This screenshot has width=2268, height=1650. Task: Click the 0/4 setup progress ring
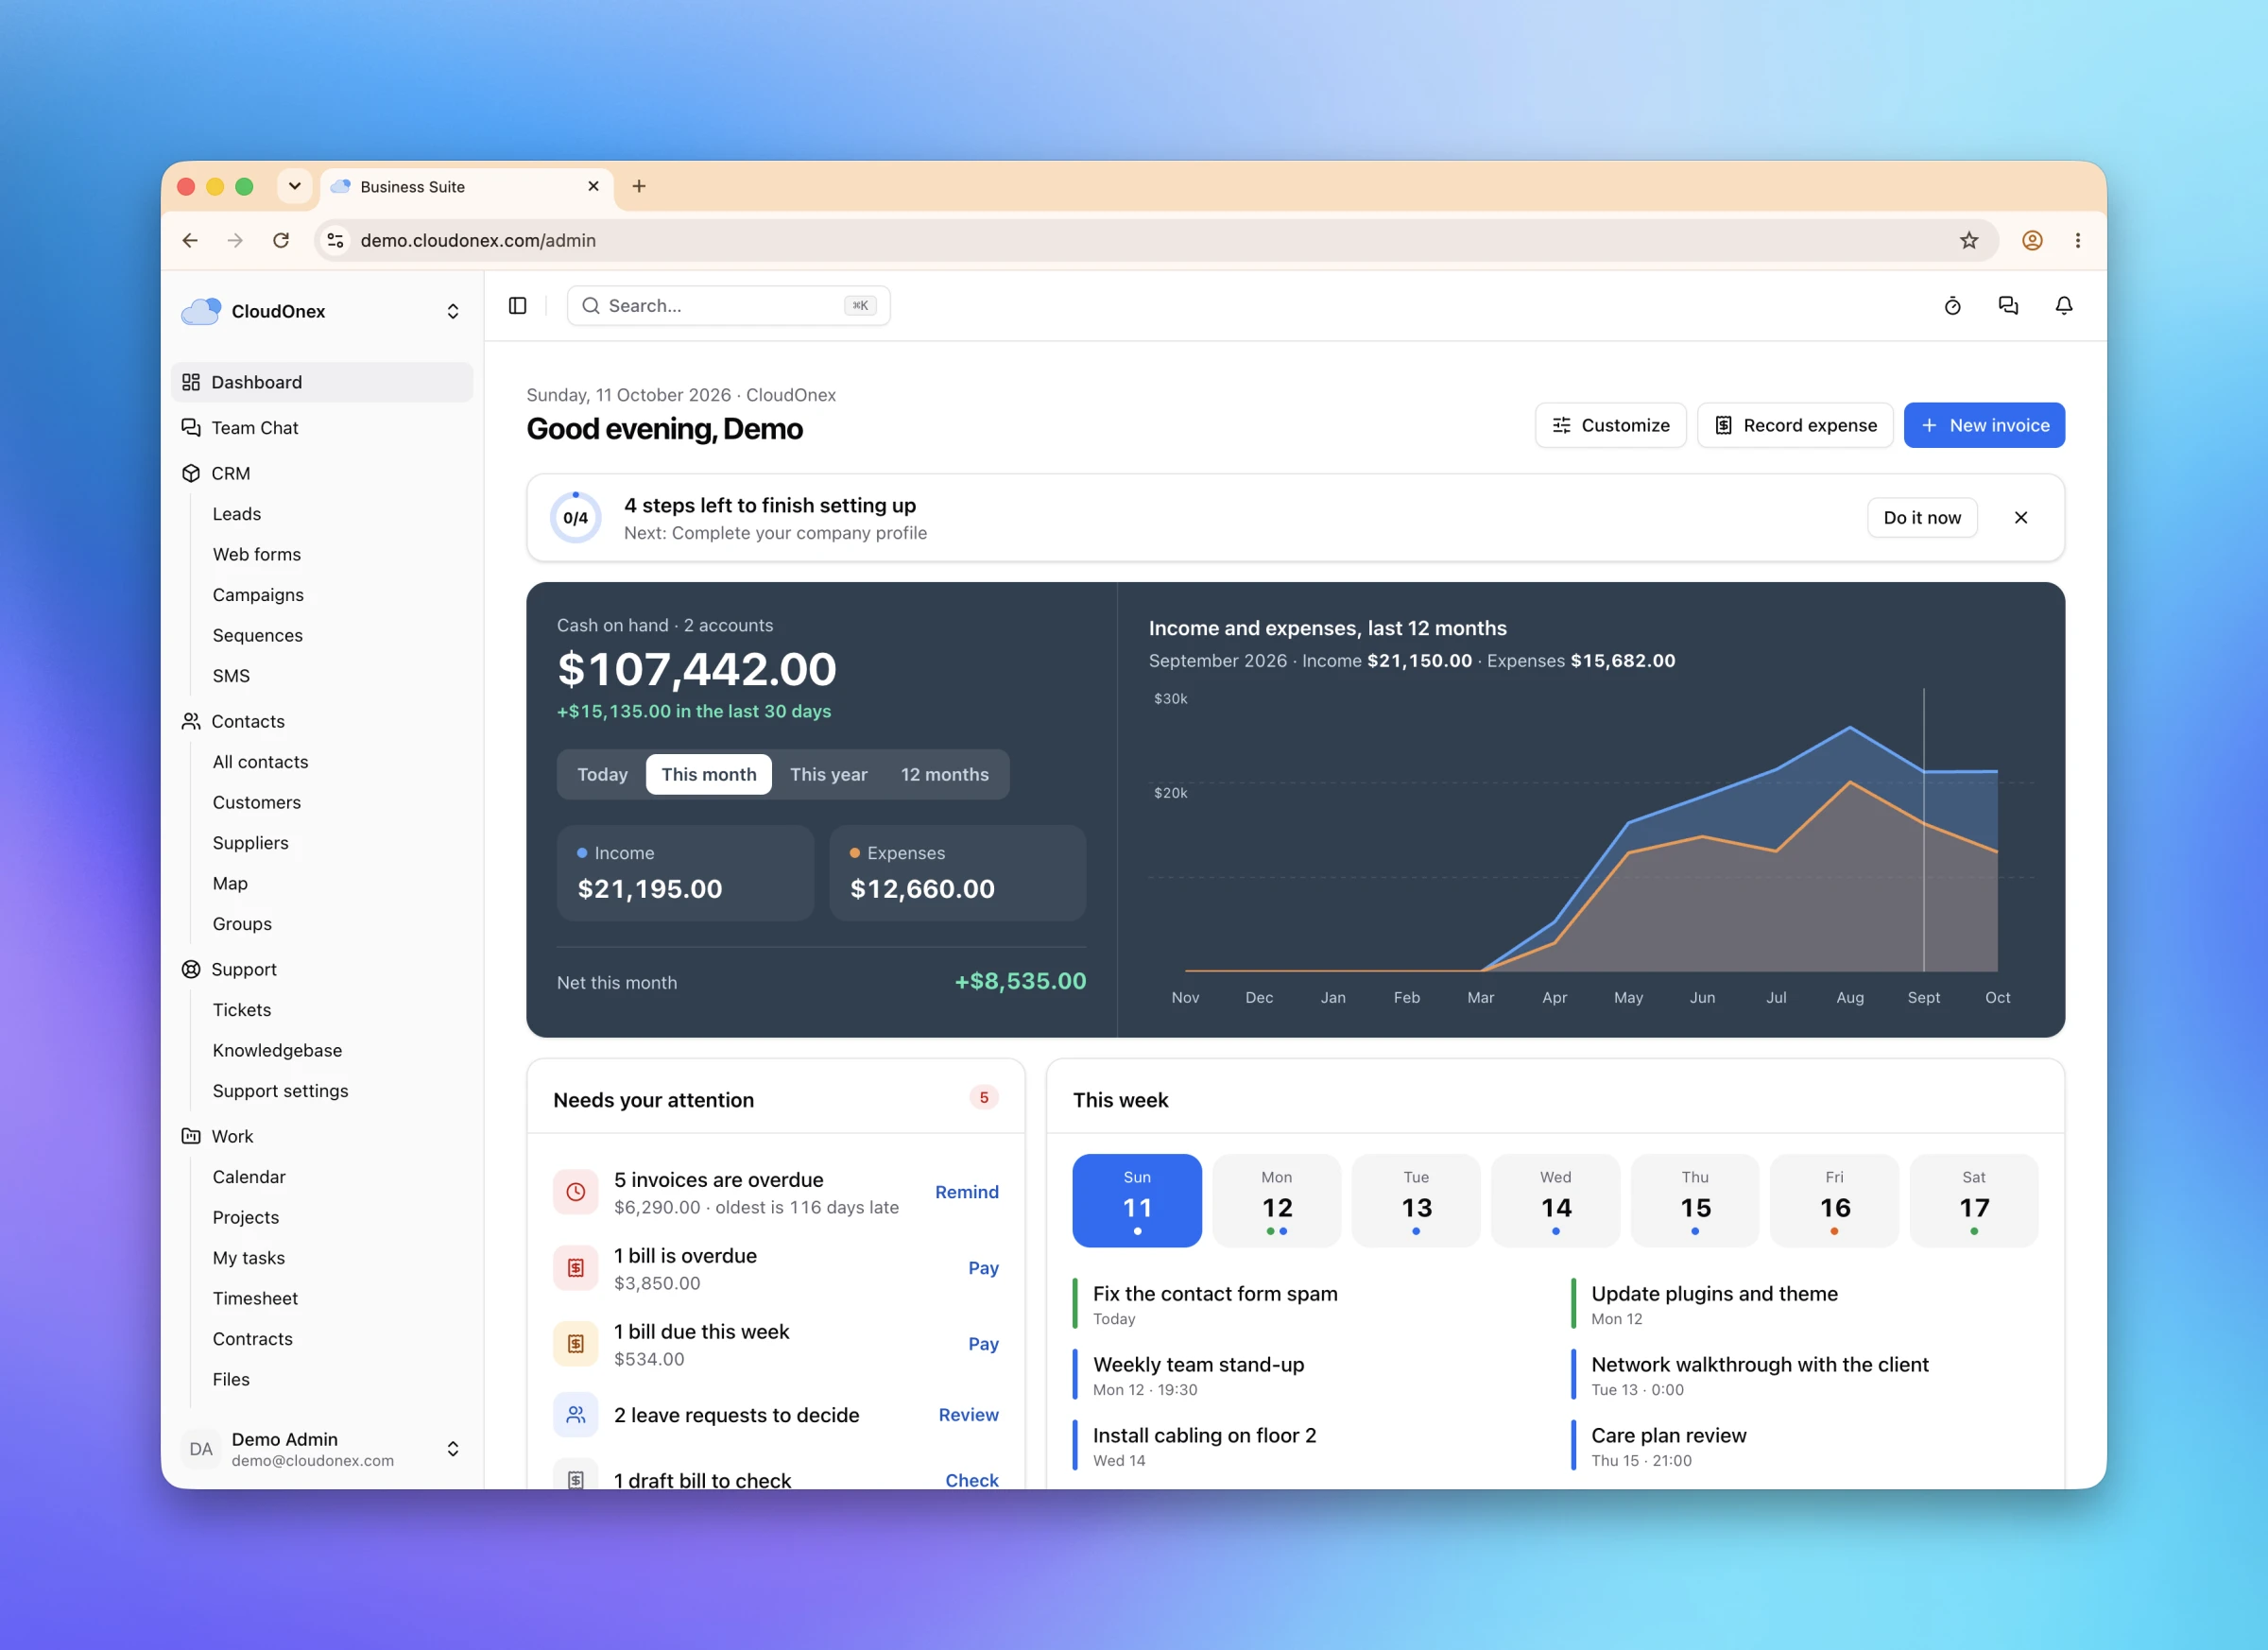click(576, 518)
